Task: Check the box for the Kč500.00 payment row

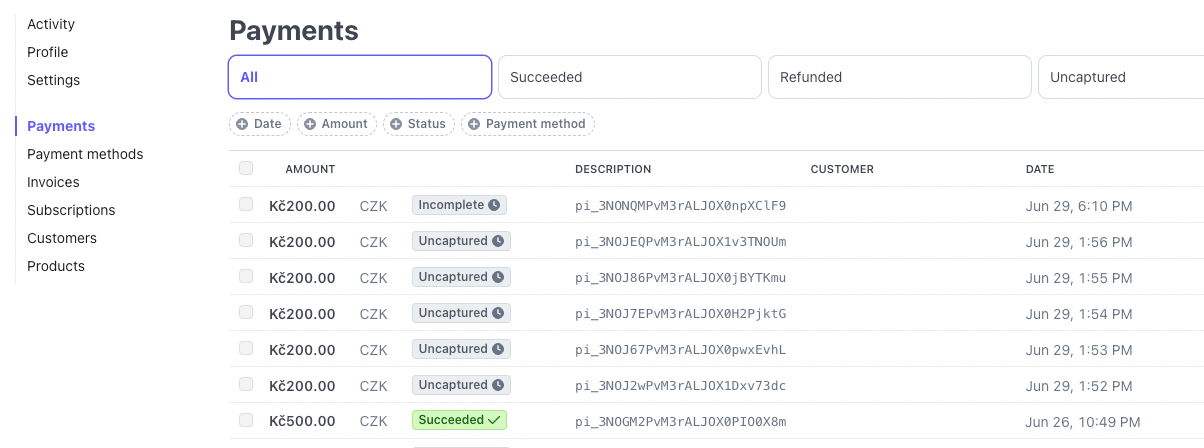Action: (246, 420)
